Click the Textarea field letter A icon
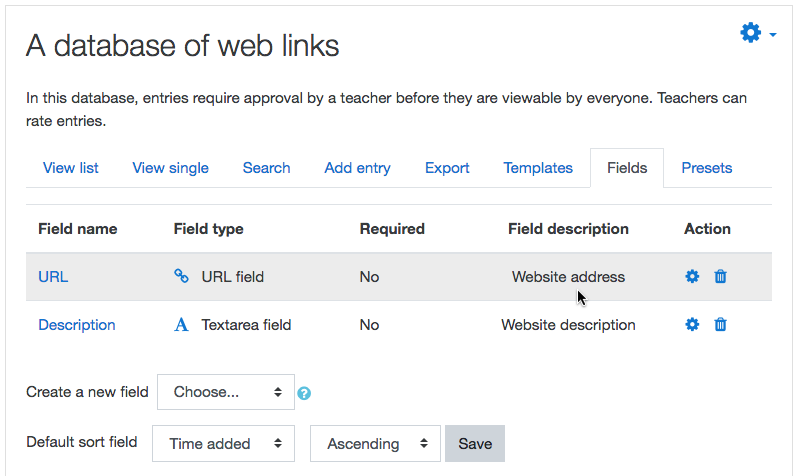 (181, 324)
